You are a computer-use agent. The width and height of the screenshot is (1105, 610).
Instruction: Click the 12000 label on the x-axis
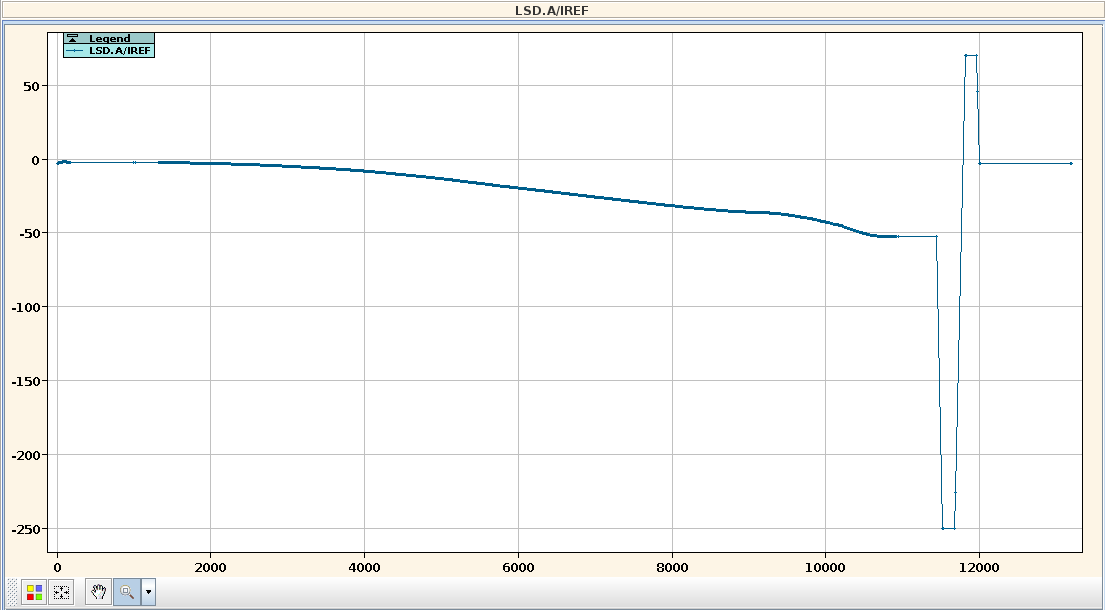(979, 567)
